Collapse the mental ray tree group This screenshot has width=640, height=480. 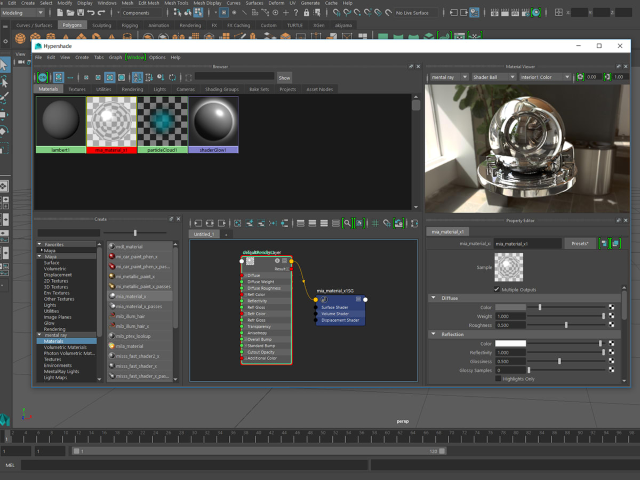(x=40, y=335)
